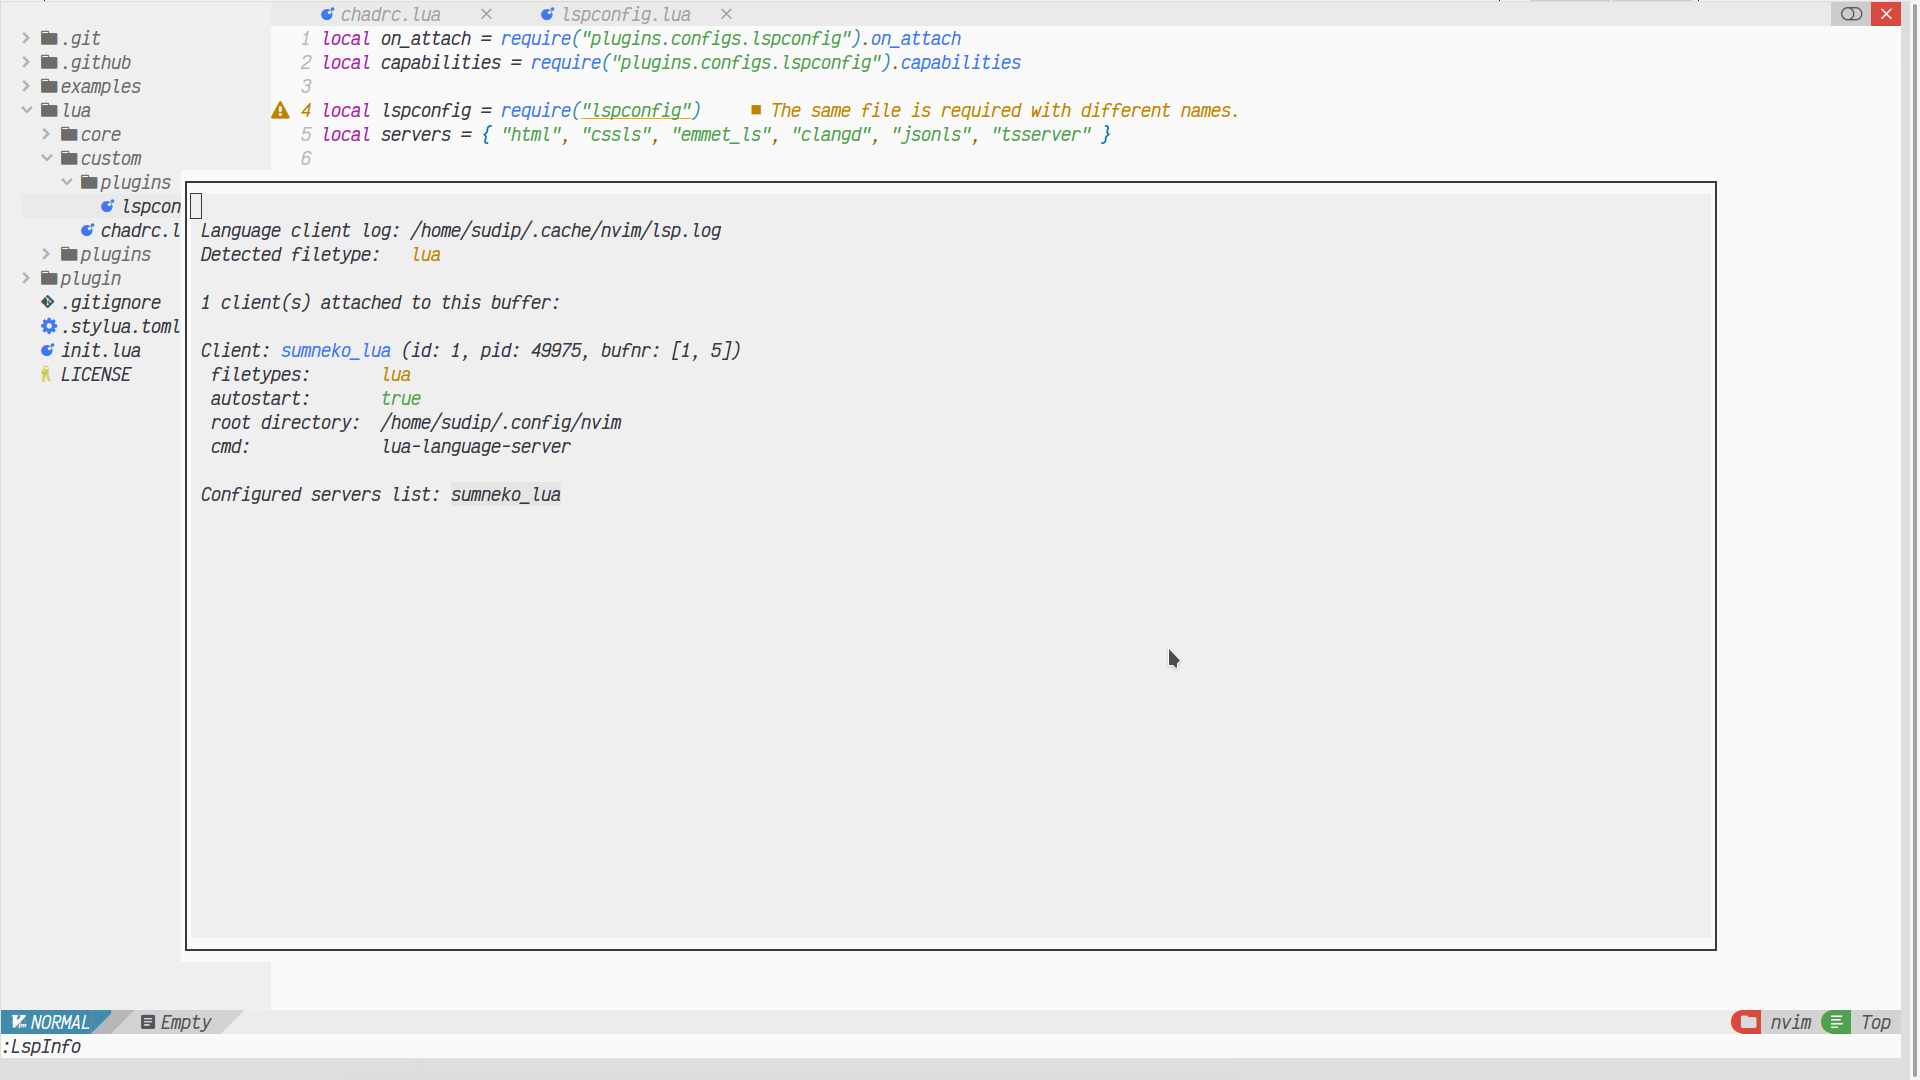The image size is (1920, 1080).
Task: Click the red folder icon in the statusline
Action: 1746,1022
